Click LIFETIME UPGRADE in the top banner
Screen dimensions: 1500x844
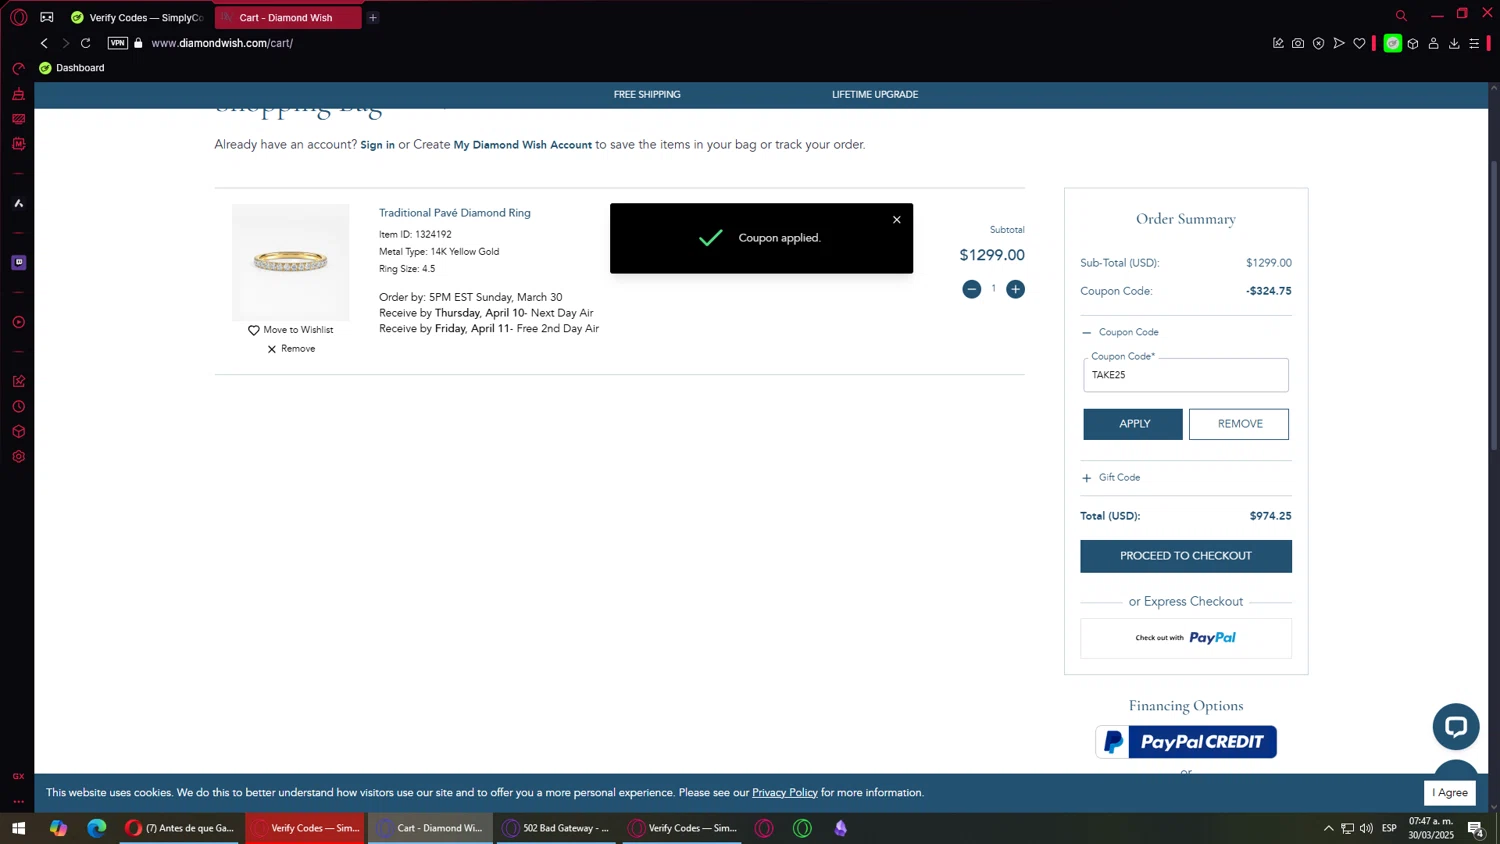(x=875, y=95)
